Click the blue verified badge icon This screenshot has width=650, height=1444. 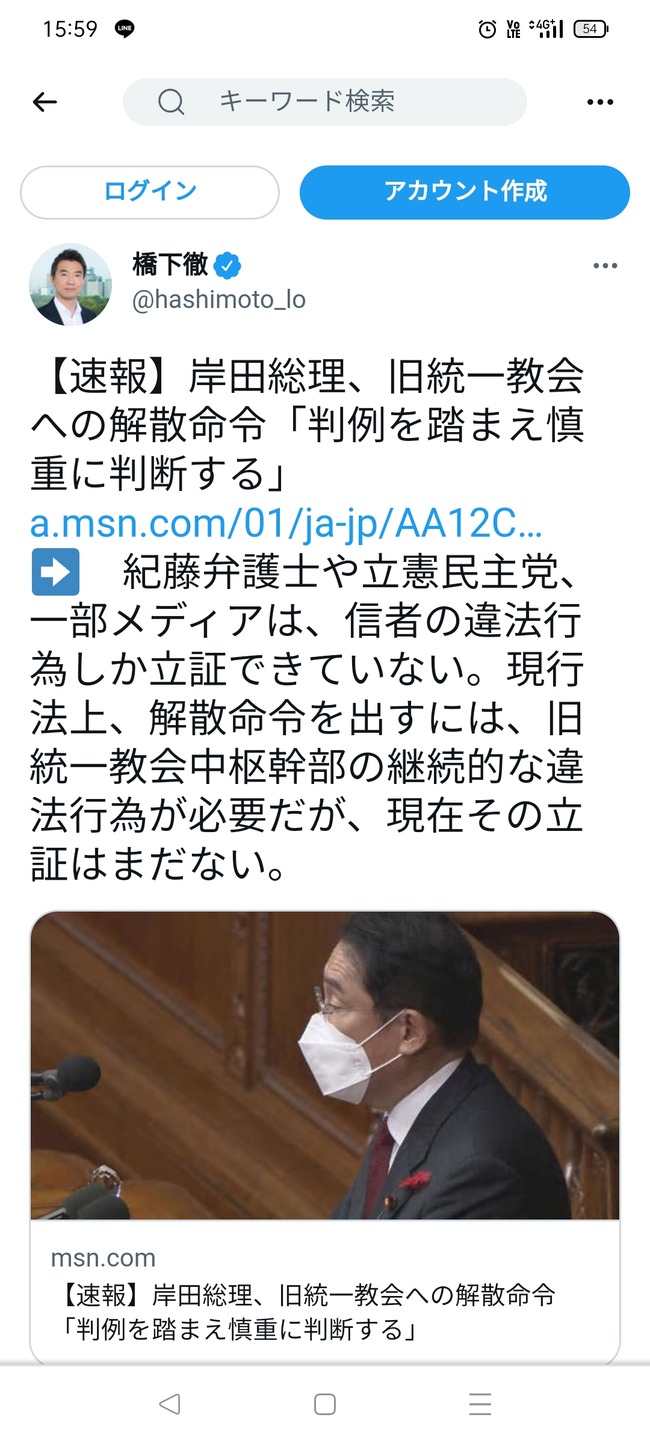coord(228,266)
